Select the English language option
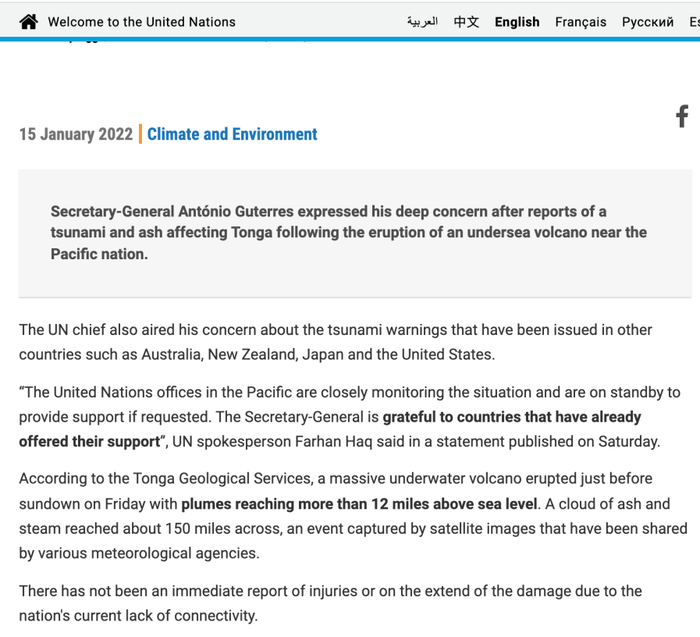Screen dimensions: 700x637 coord(517,22)
